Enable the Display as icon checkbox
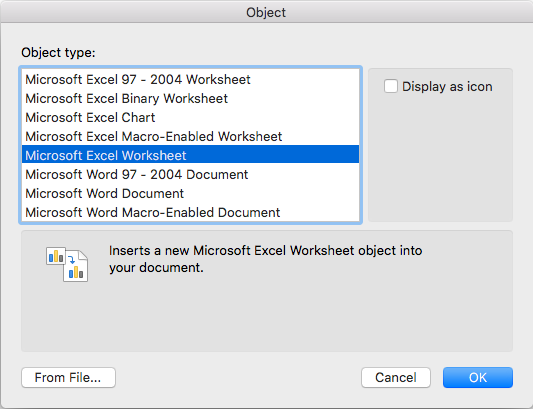The height and width of the screenshot is (409, 533). click(x=391, y=86)
